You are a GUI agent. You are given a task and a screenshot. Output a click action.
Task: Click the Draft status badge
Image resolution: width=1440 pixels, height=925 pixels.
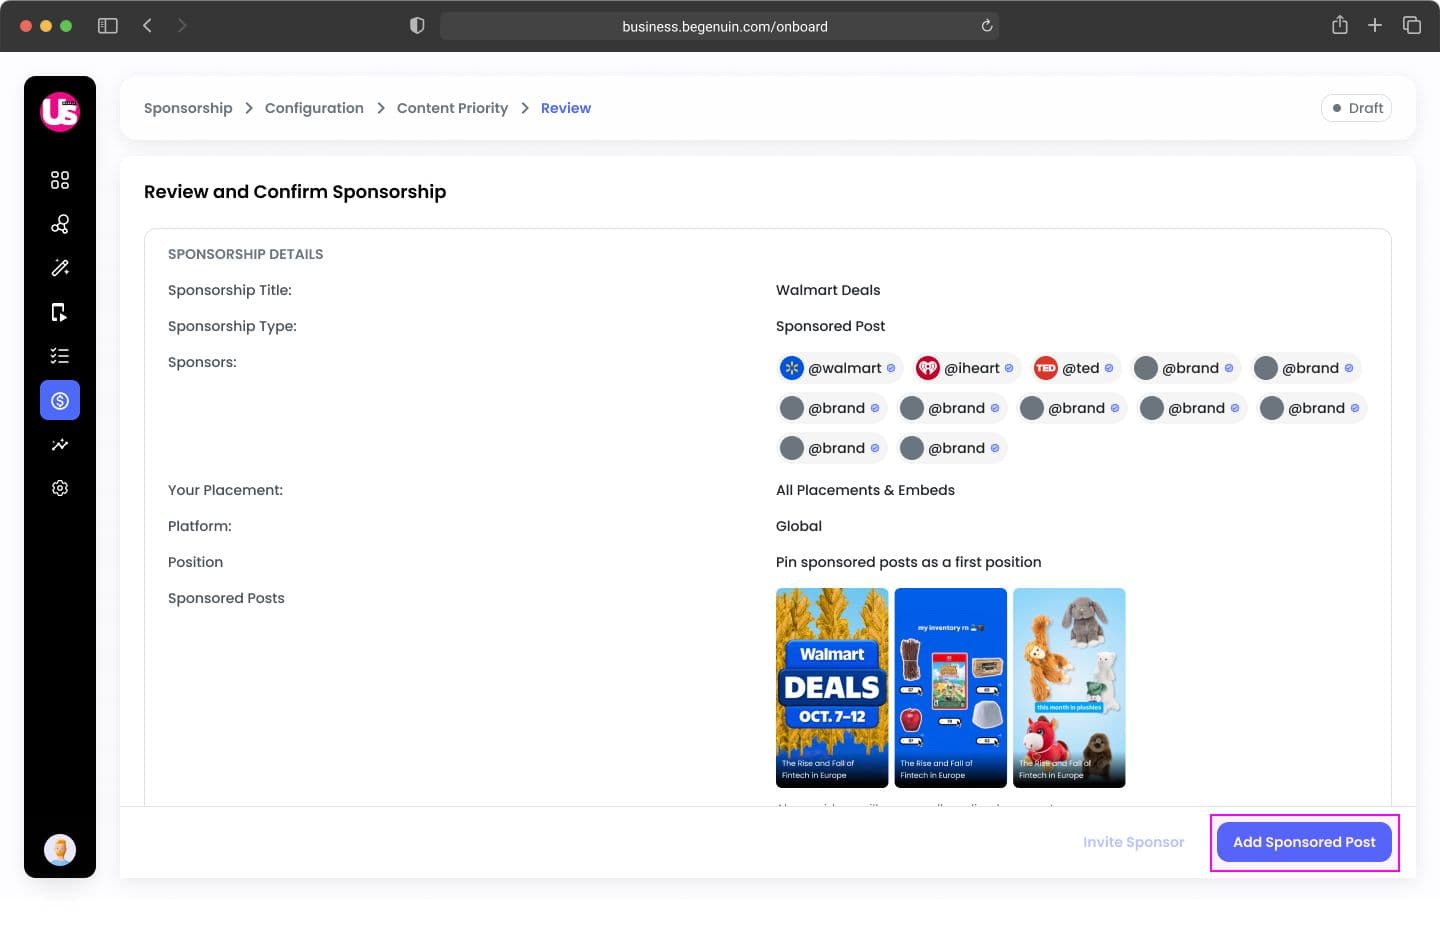point(1357,108)
